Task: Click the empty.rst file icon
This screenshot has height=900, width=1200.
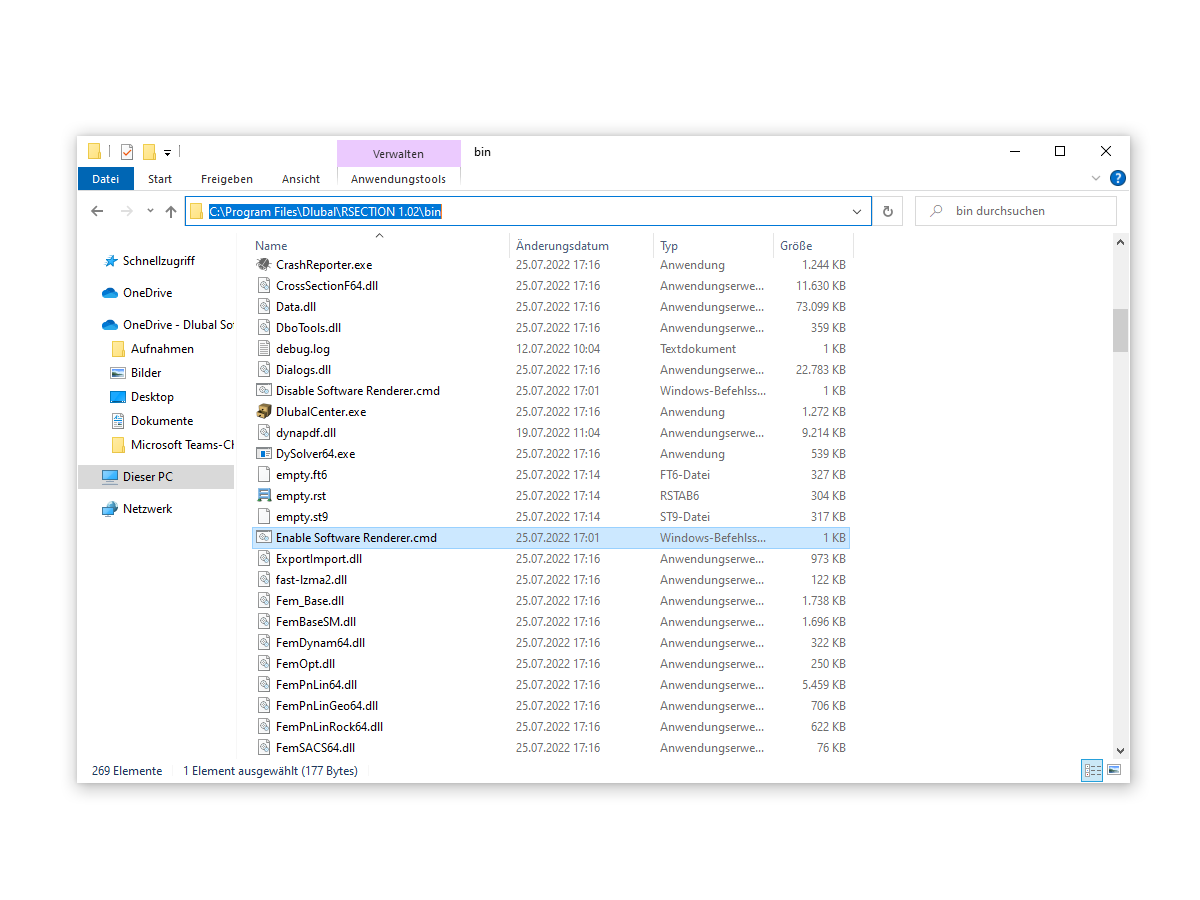Action: point(264,496)
